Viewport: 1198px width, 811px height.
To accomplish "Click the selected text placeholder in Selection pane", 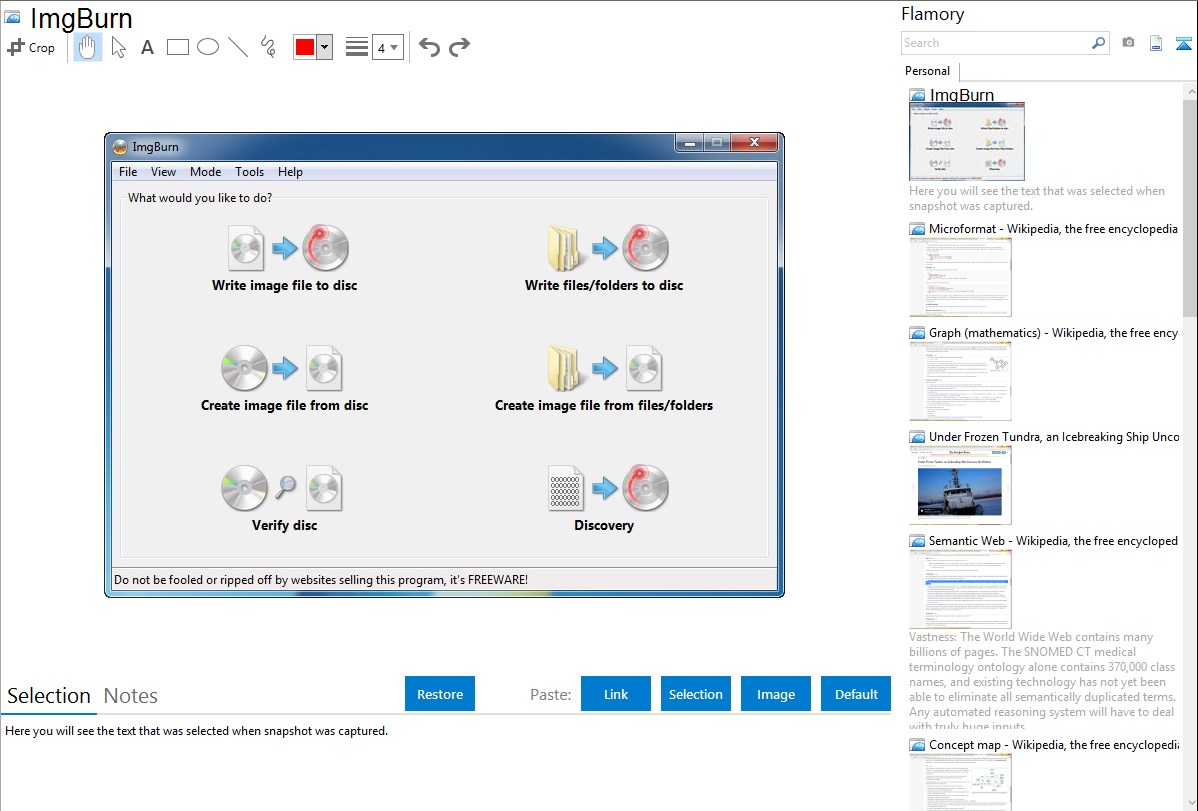I will [196, 731].
